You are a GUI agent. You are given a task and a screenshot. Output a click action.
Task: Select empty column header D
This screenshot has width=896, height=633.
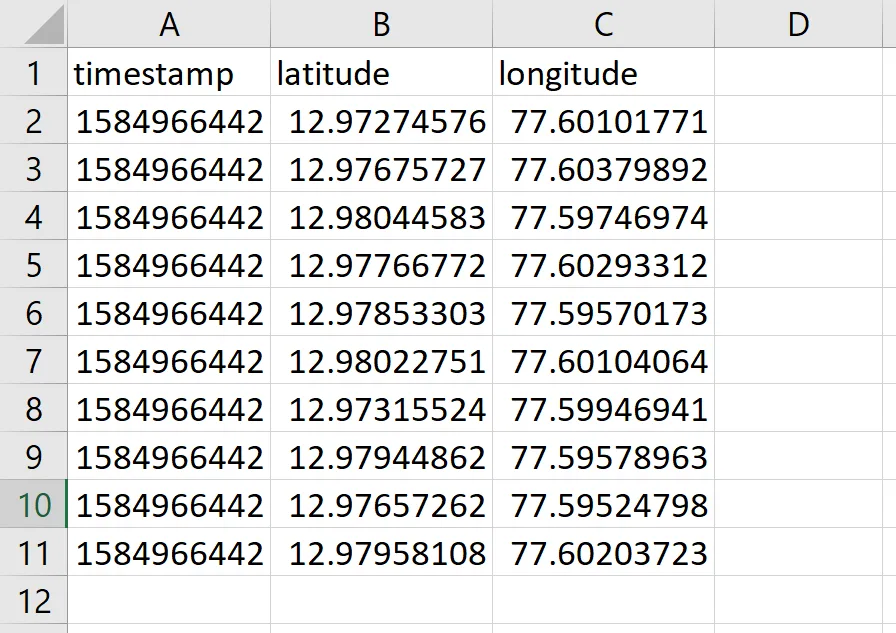[797, 25]
